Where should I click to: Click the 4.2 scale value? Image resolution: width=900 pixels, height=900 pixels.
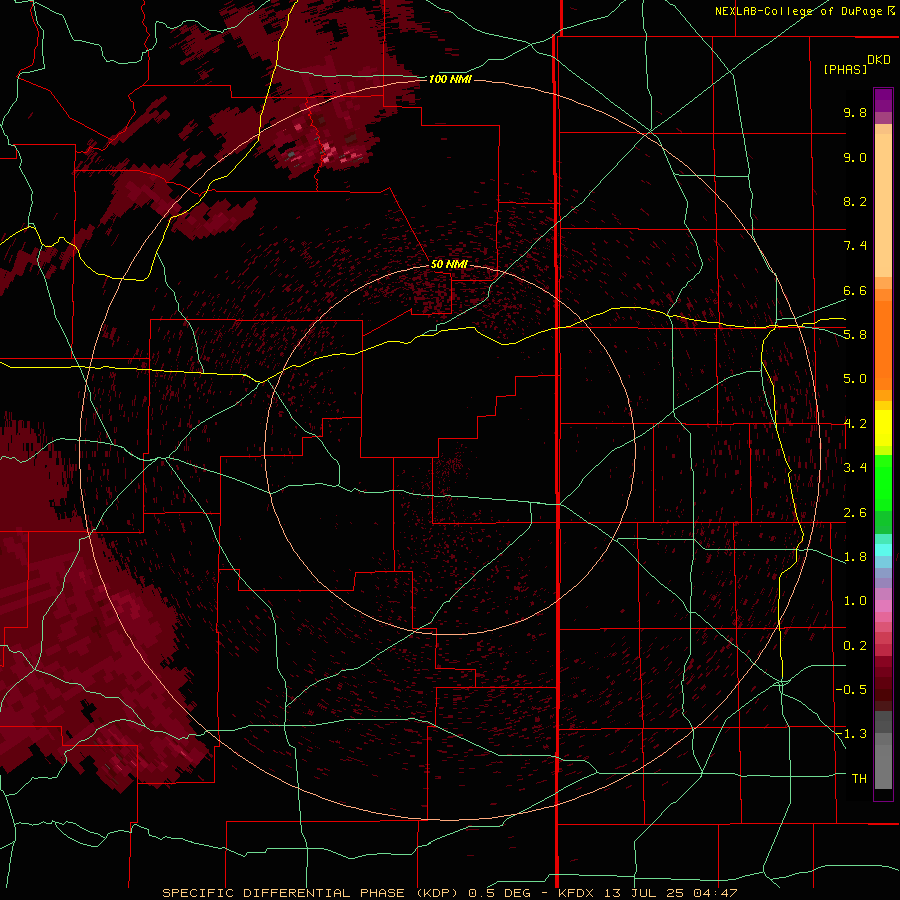[855, 424]
